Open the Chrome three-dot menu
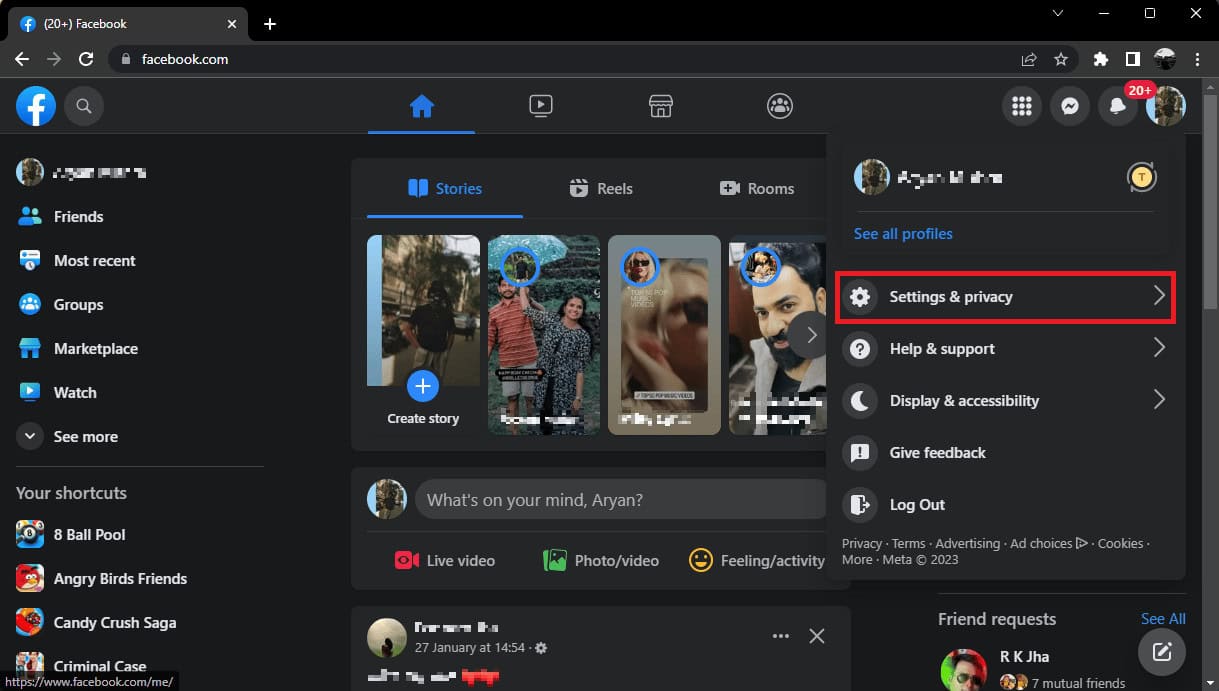 (1197, 59)
